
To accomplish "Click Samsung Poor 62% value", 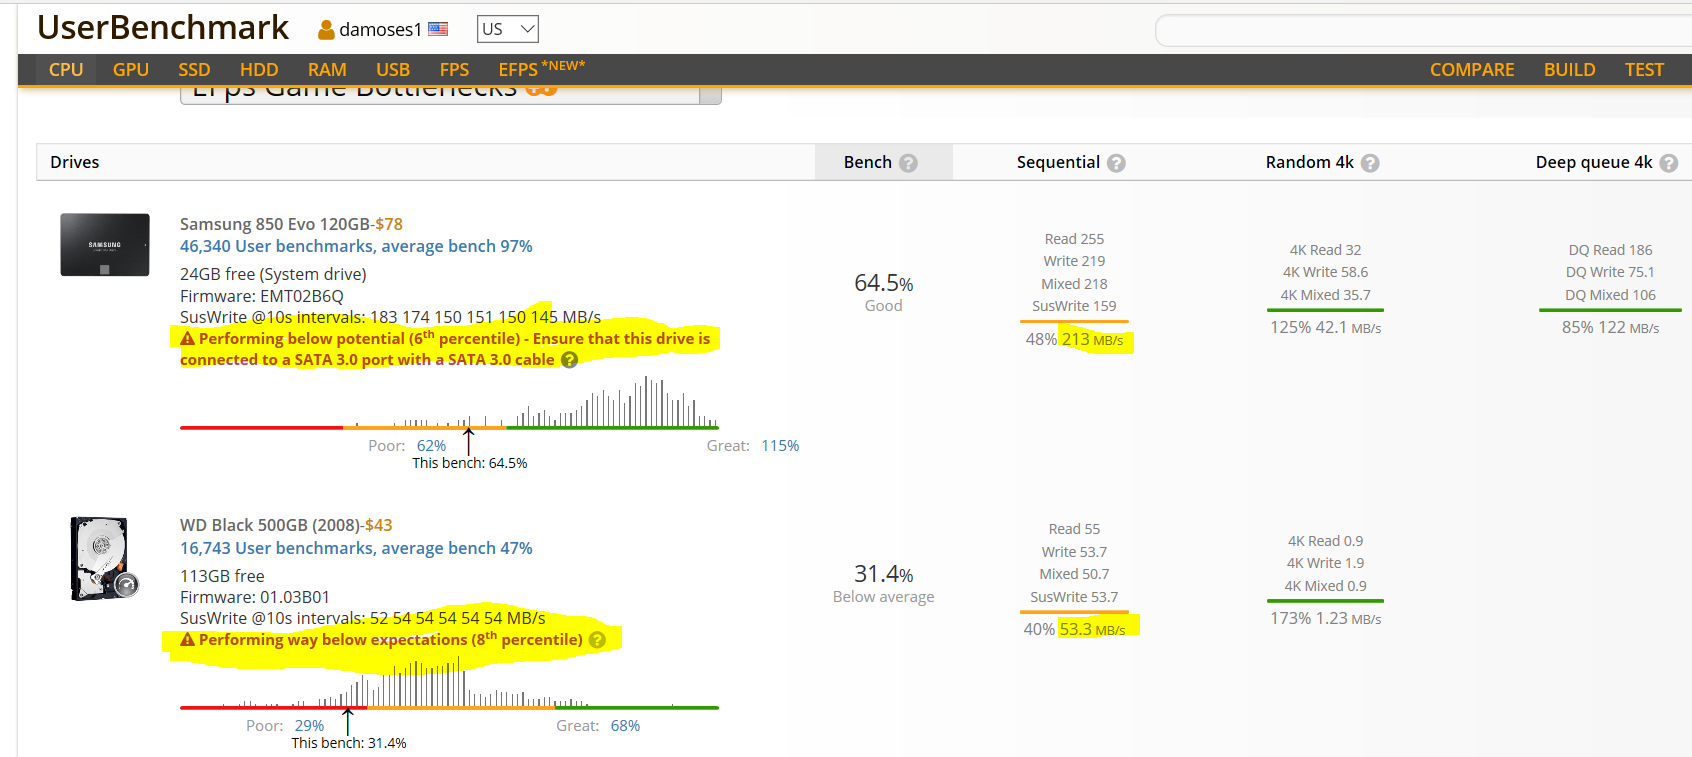I will tap(431, 446).
